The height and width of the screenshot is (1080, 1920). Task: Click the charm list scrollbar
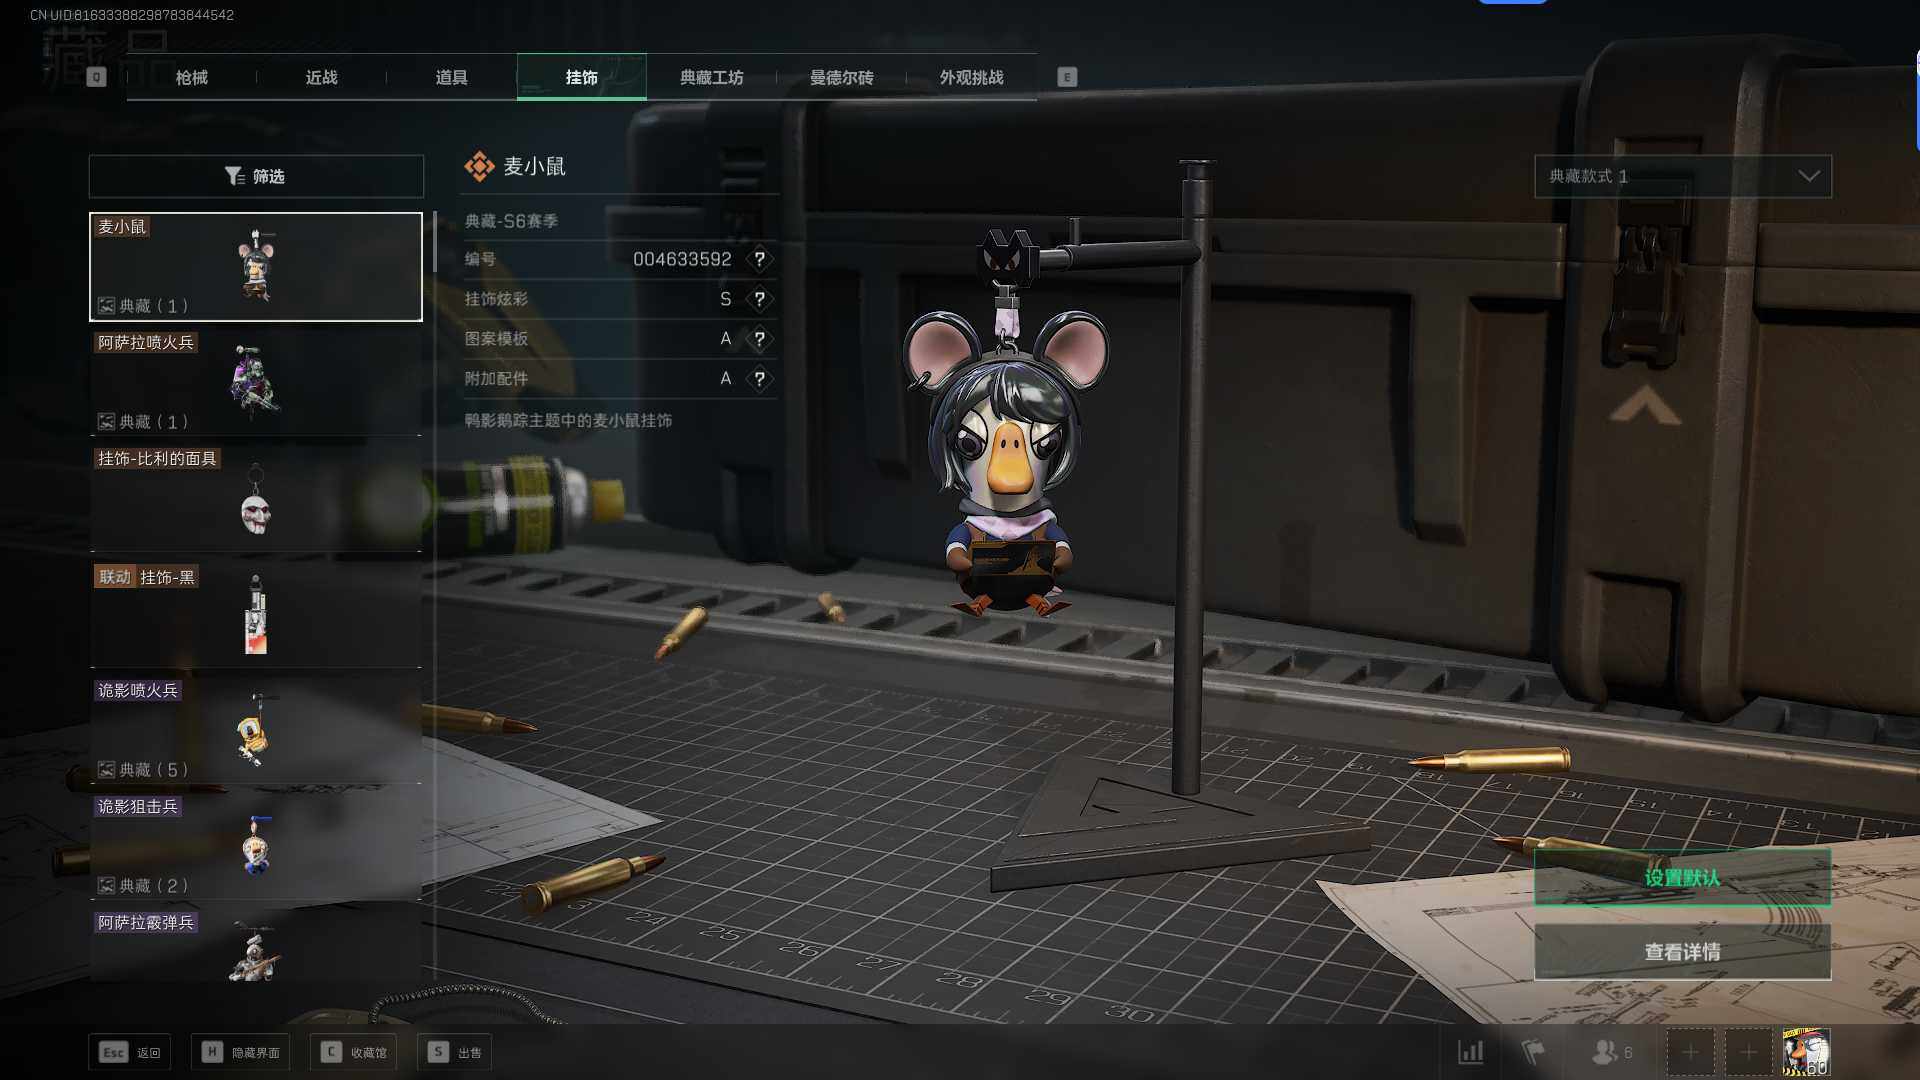tap(435, 243)
